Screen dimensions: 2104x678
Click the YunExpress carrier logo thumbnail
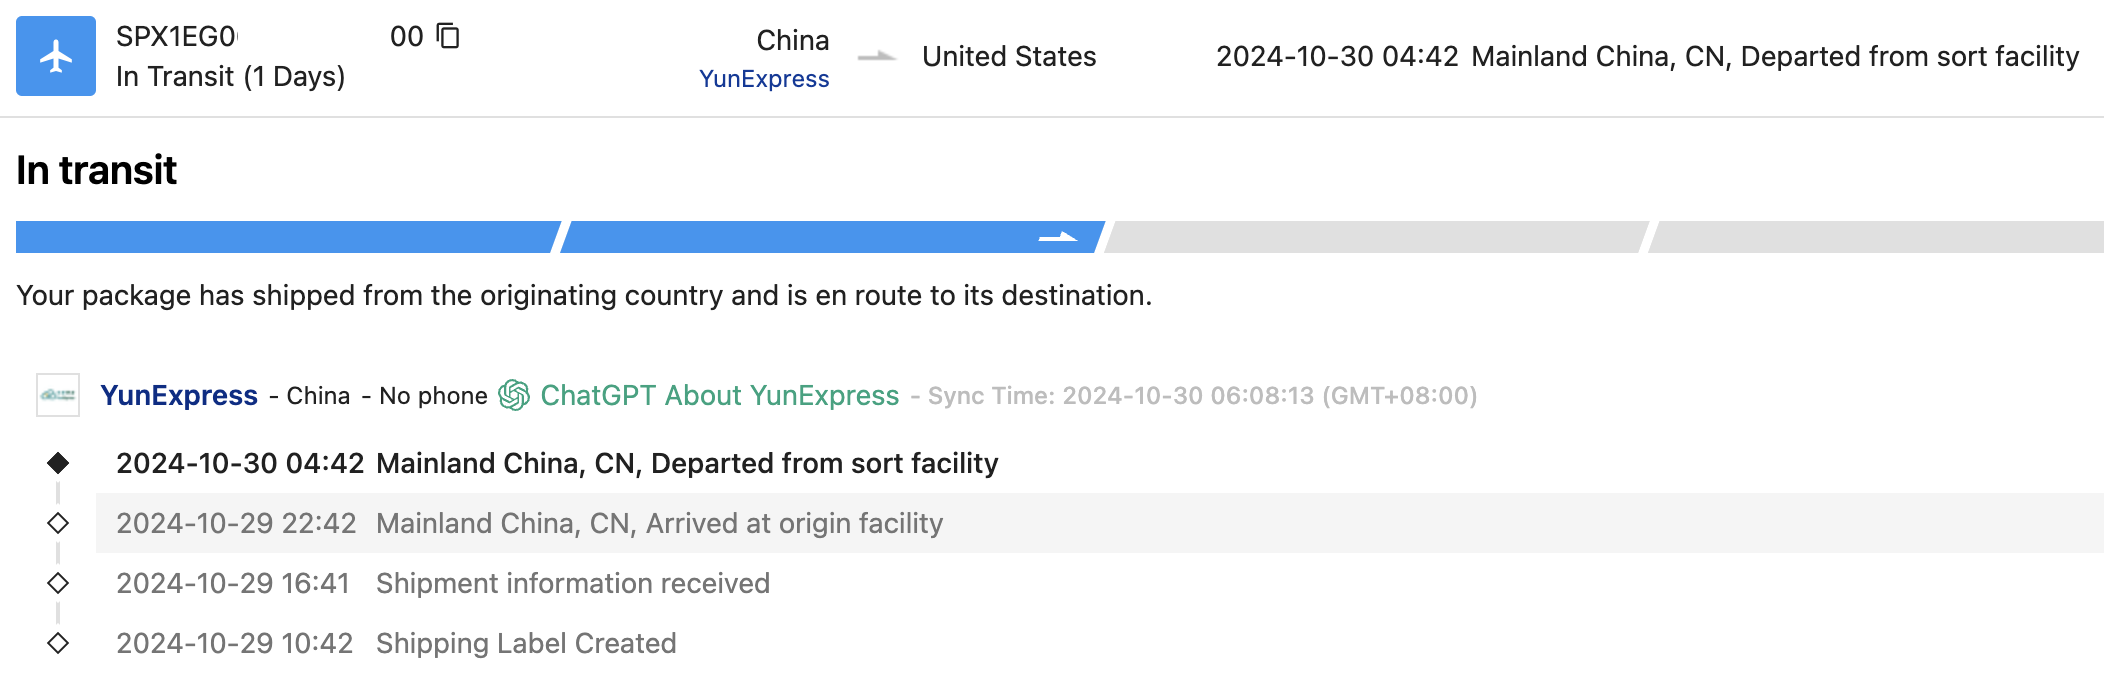58,395
